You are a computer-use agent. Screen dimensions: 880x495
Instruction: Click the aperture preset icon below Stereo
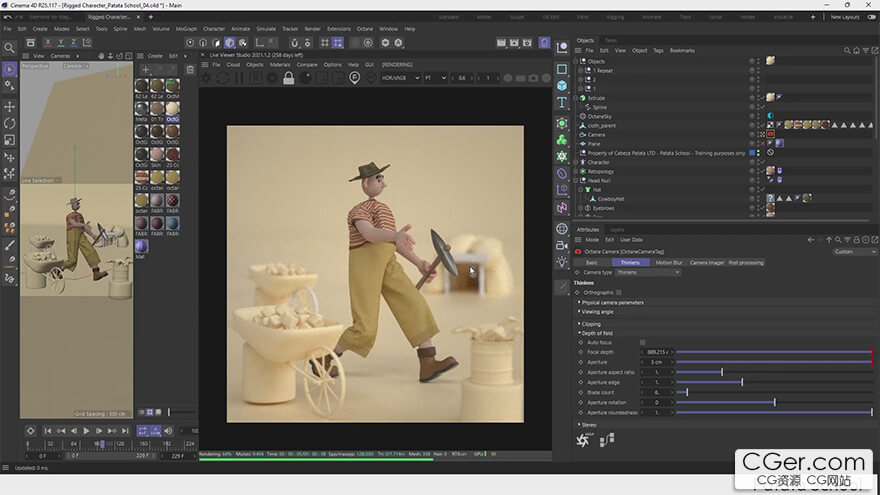pos(583,440)
